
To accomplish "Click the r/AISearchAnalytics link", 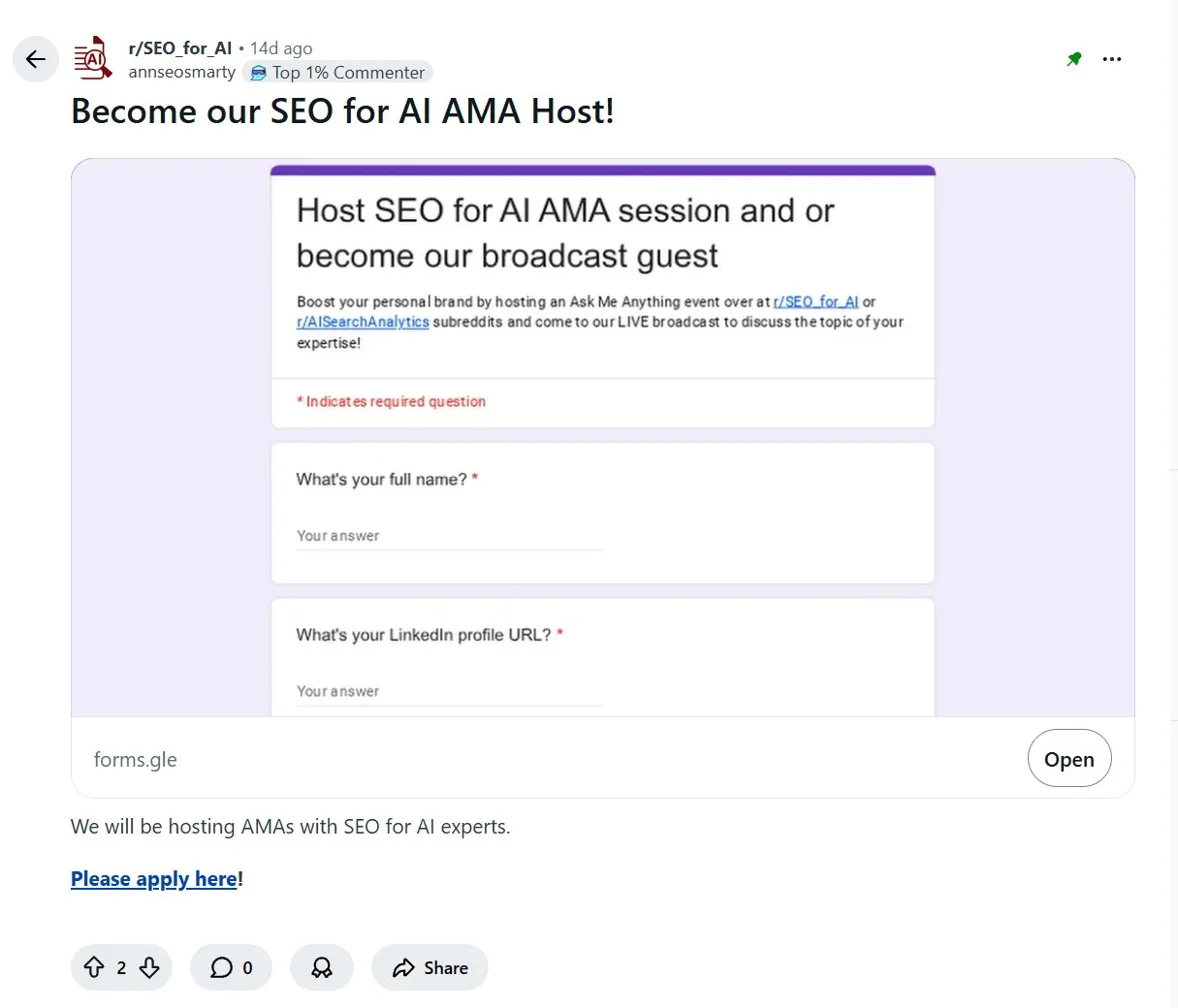I will coord(361,322).
